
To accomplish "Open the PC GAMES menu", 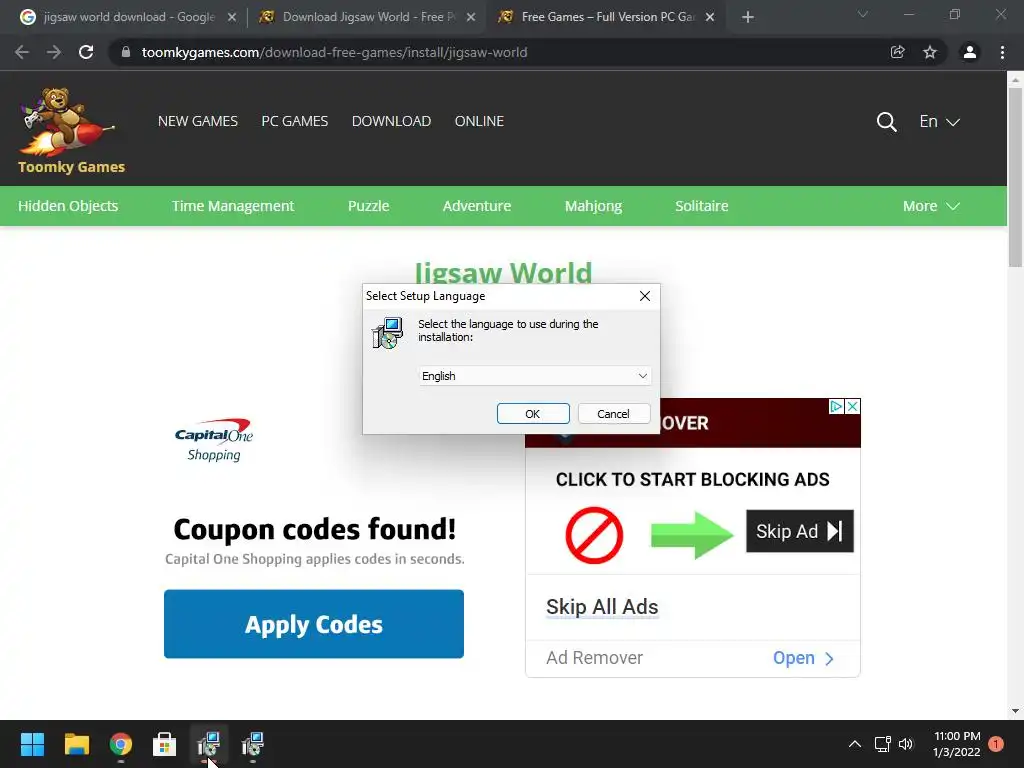I will [295, 121].
